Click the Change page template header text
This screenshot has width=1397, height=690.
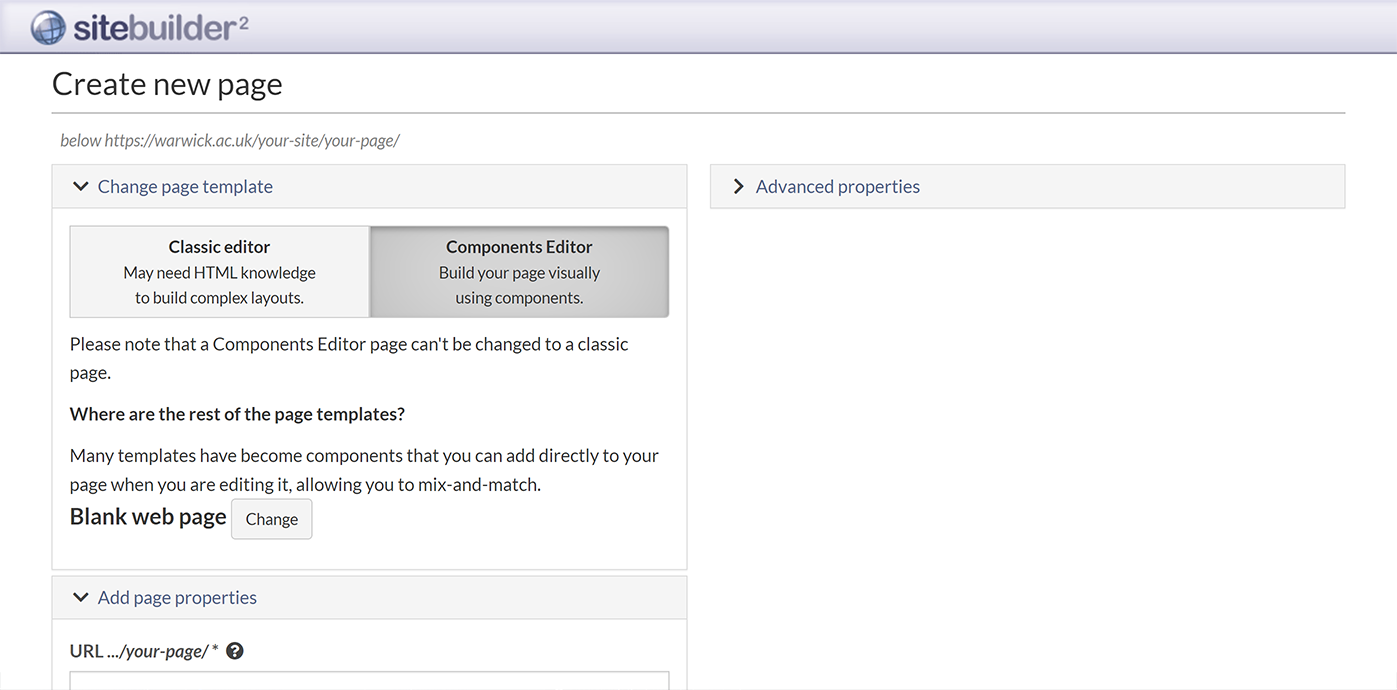click(185, 186)
